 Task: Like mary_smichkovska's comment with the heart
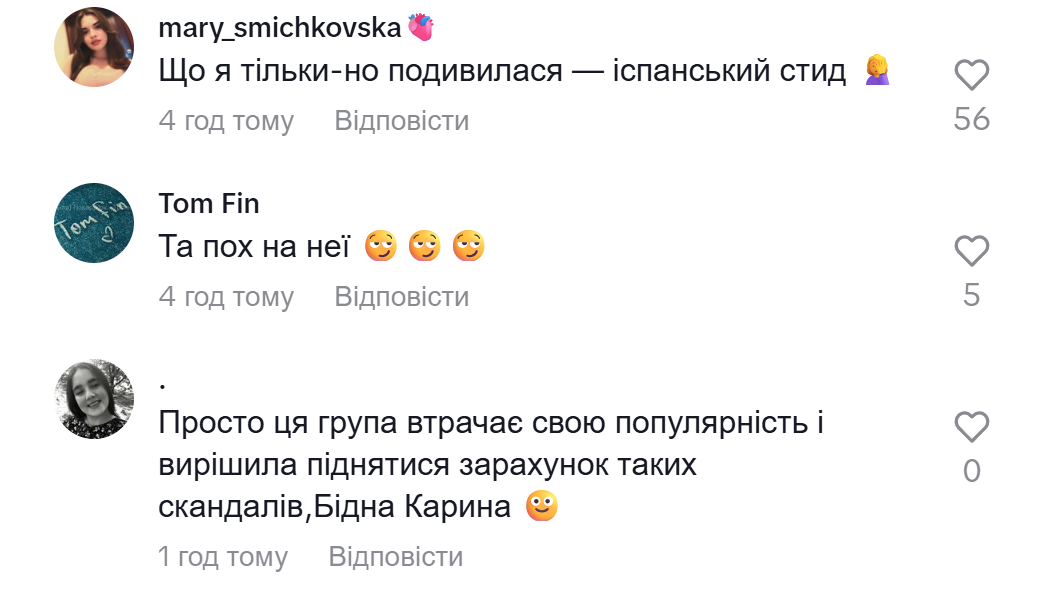click(x=971, y=76)
